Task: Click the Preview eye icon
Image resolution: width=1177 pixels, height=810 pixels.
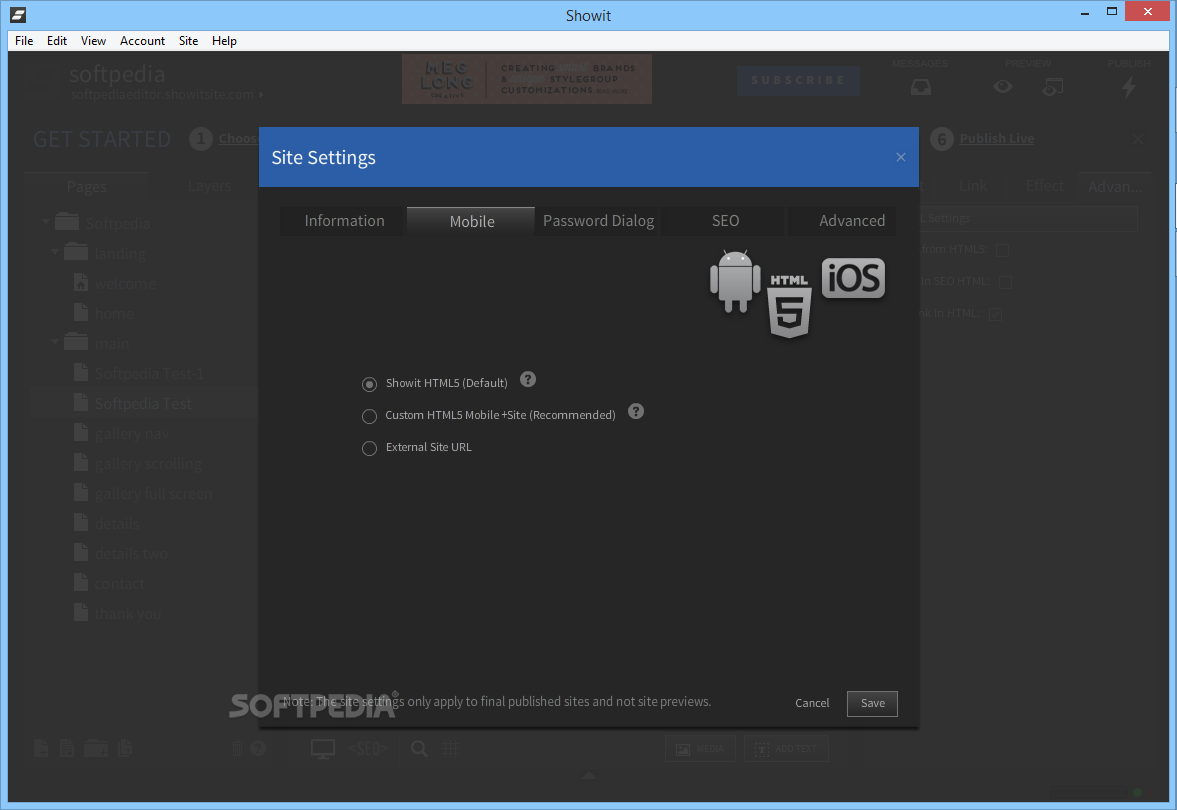Action: 1003,86
